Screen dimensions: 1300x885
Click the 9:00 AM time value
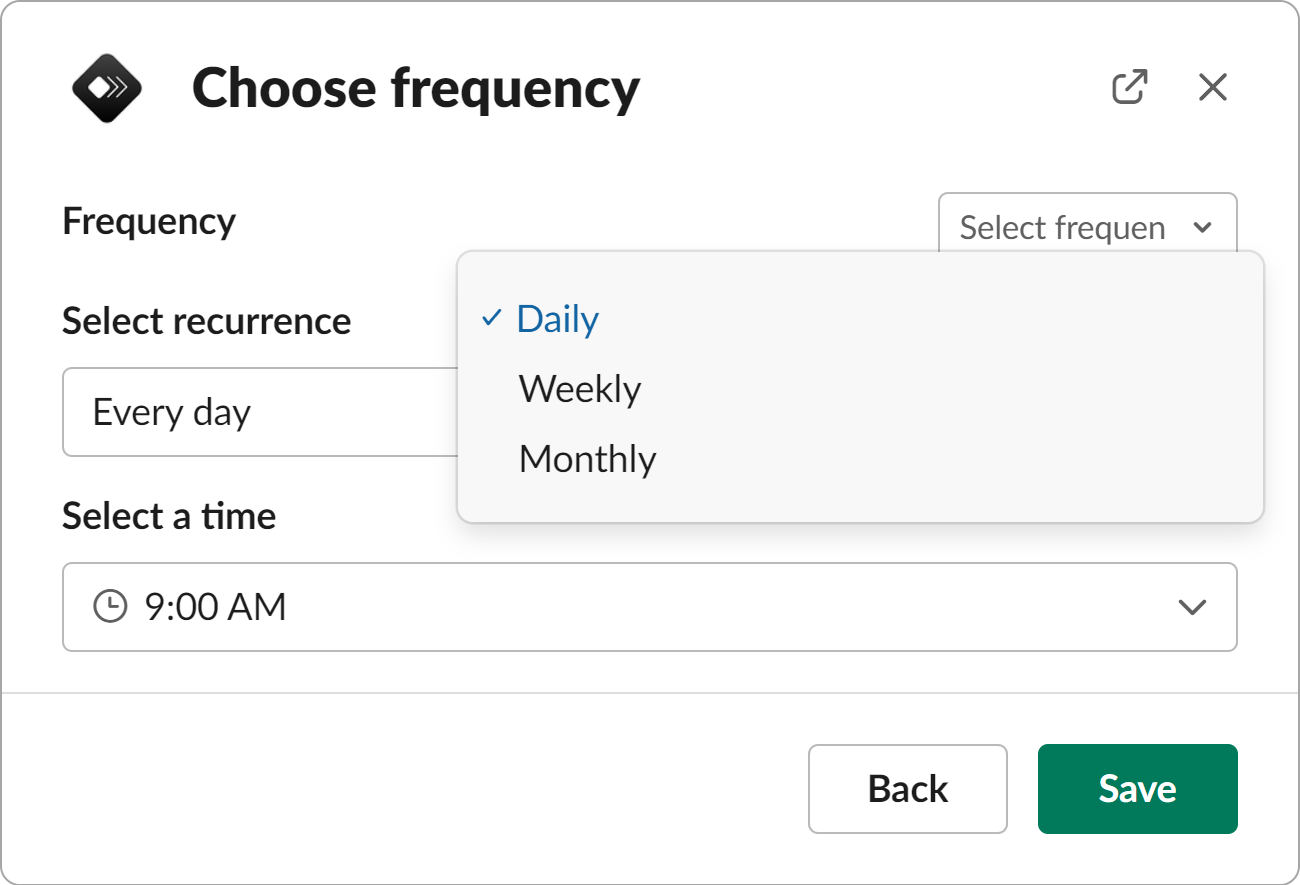pos(216,607)
